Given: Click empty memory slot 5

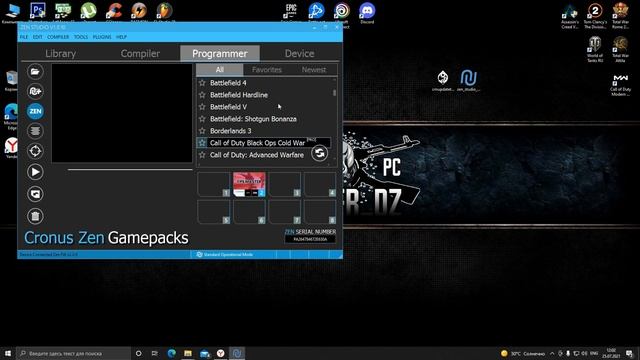Looking at the screenshot, I should click(x=214, y=212).
